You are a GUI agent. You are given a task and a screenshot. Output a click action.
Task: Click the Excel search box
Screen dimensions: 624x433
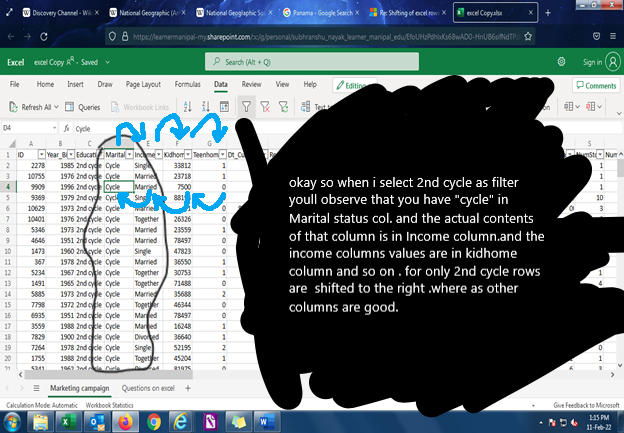pyautogui.click(x=312, y=62)
